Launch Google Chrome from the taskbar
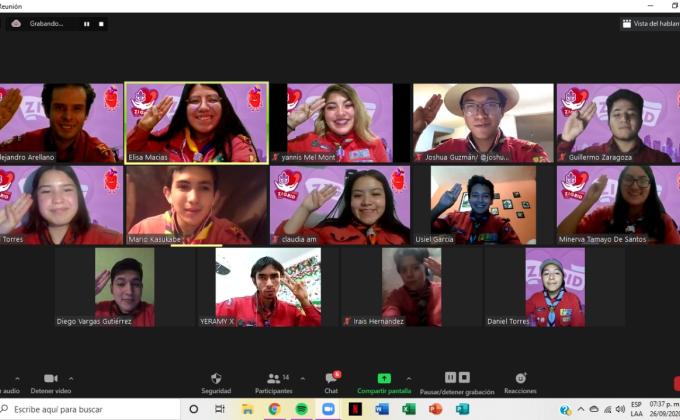680x420 pixels. pyautogui.click(x=274, y=409)
